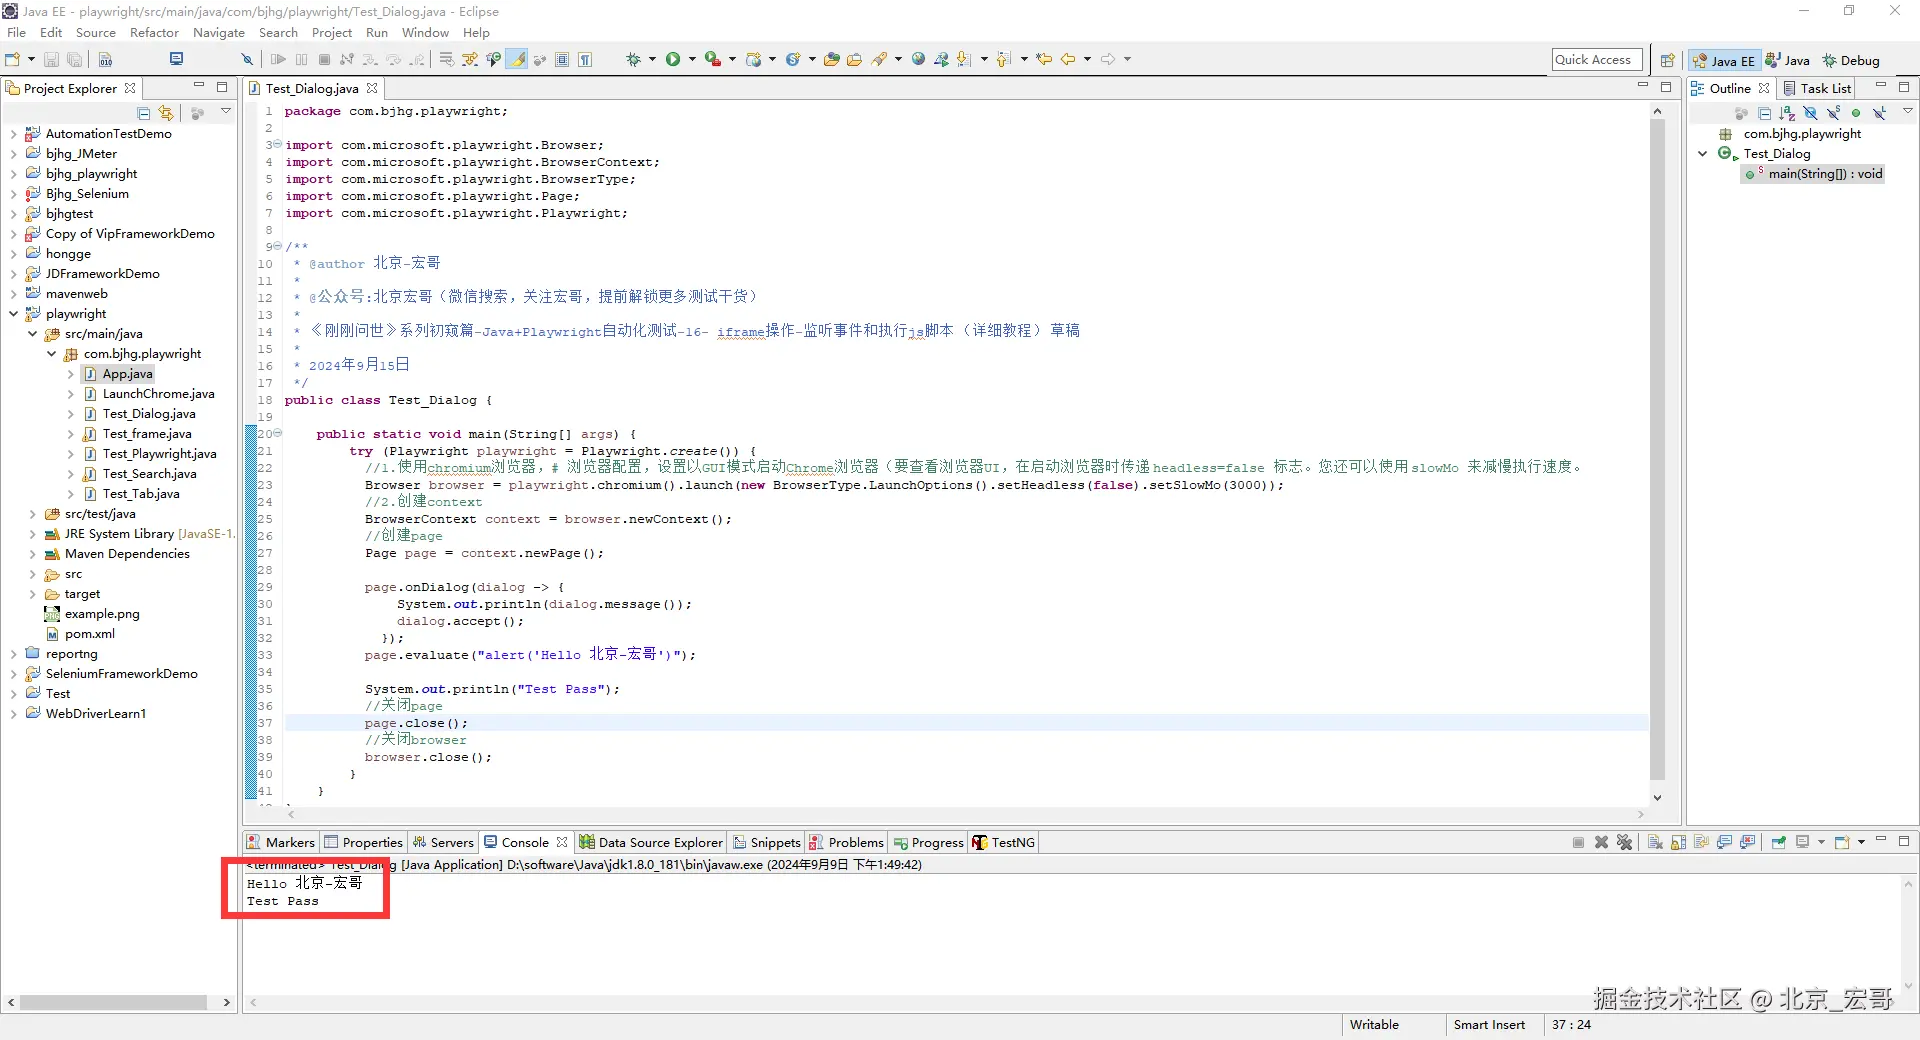Collapse the playwright project node
1920x1040 pixels.
[13, 314]
